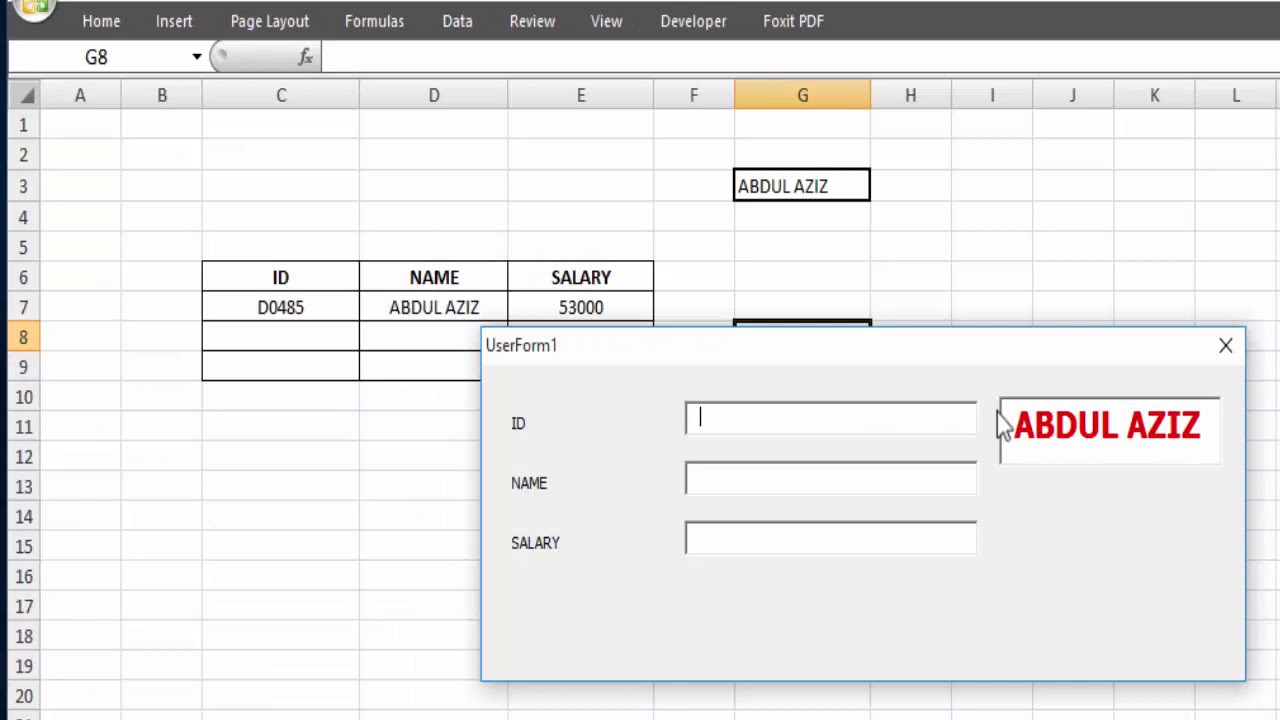Go to the Formulas tab

[x=374, y=21]
